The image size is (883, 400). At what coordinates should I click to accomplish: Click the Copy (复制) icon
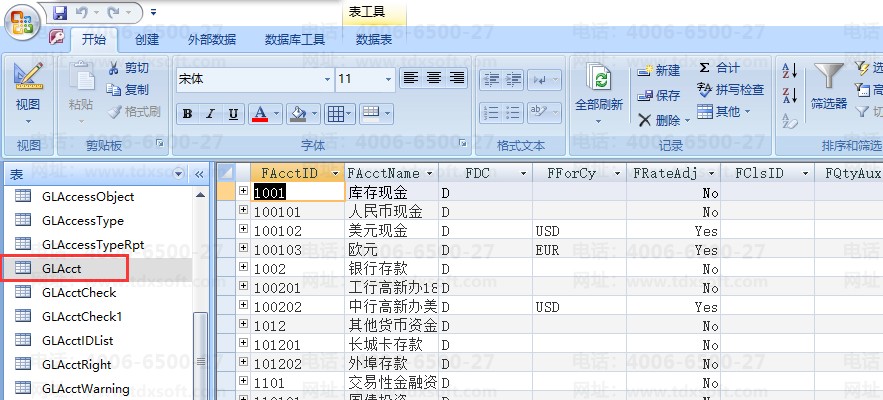pos(113,90)
